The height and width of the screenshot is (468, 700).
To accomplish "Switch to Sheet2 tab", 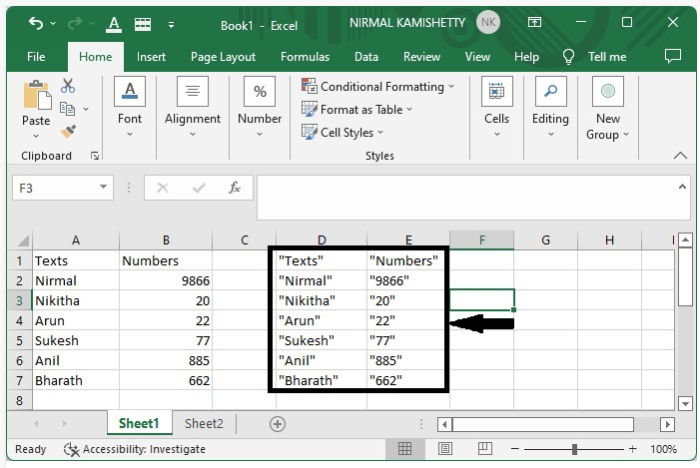I will [x=204, y=423].
